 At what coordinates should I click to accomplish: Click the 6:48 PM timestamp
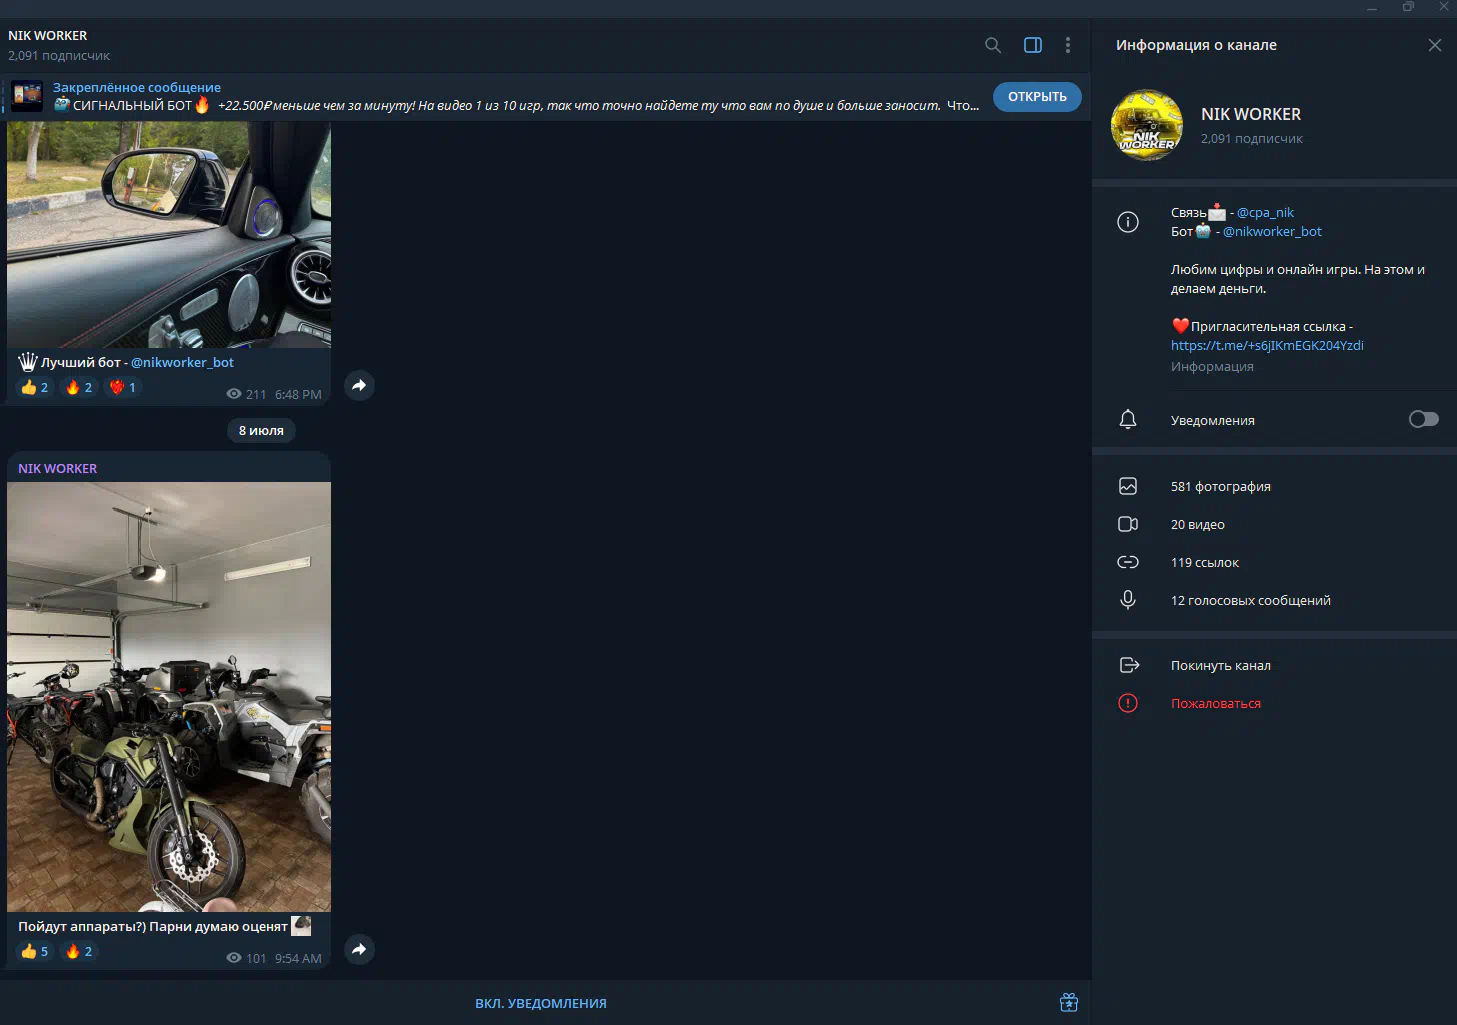click(298, 394)
